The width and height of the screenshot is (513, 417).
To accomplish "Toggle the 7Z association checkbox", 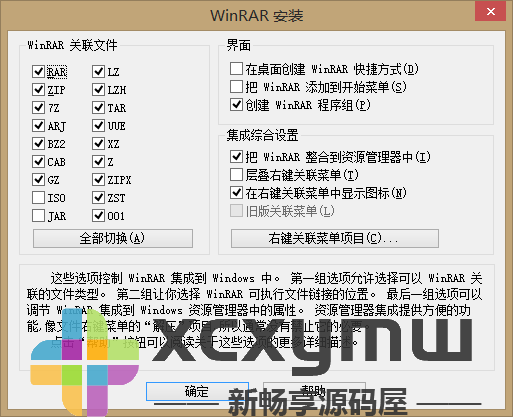I will [38, 107].
